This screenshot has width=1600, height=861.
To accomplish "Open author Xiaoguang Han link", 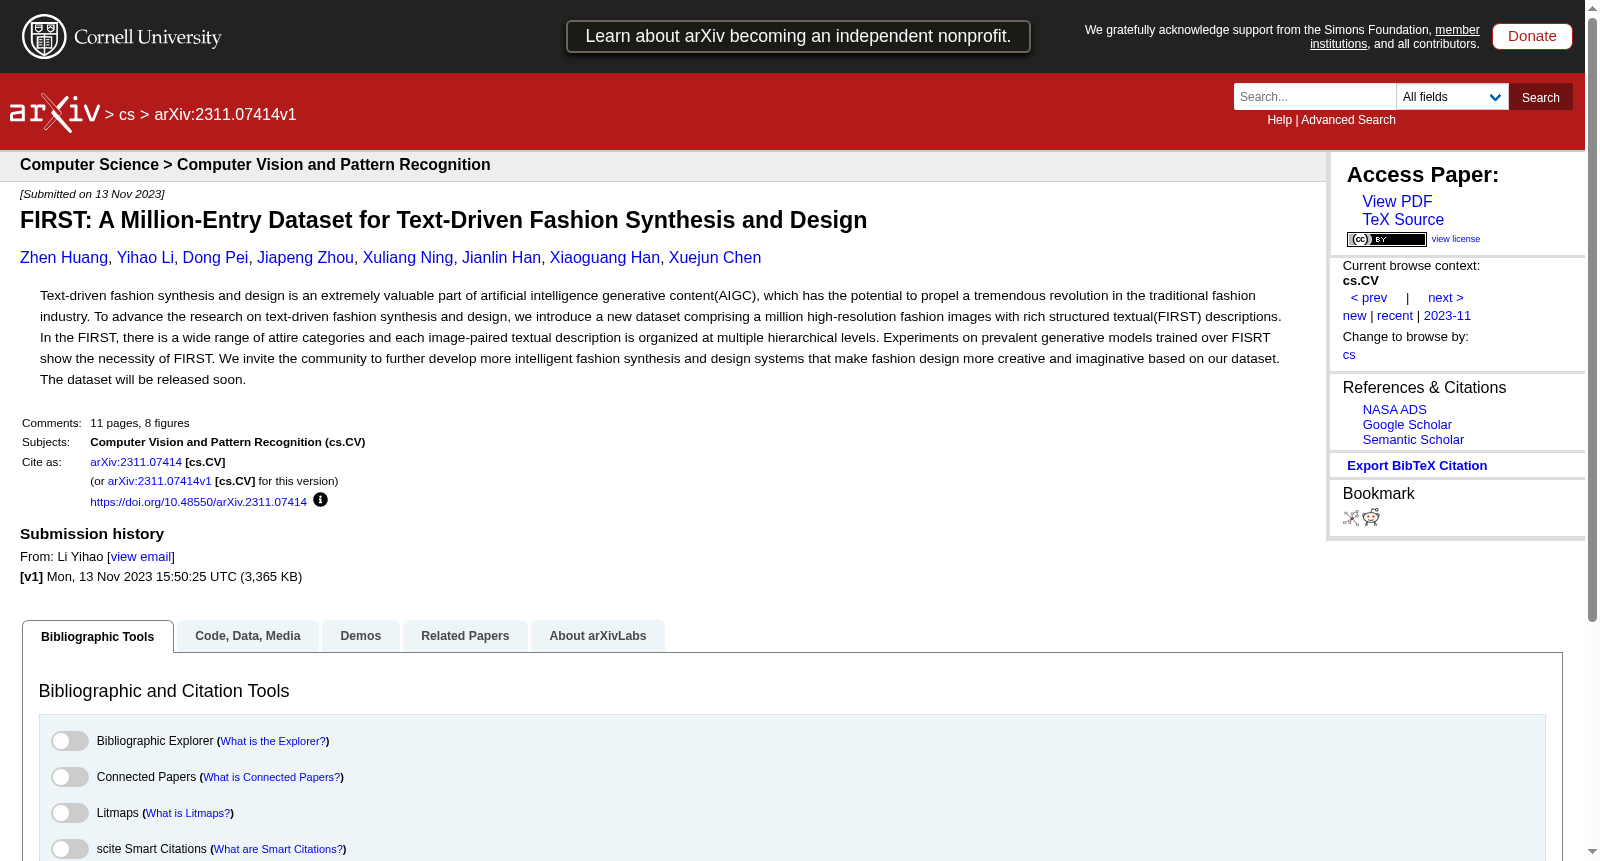I will coord(605,257).
